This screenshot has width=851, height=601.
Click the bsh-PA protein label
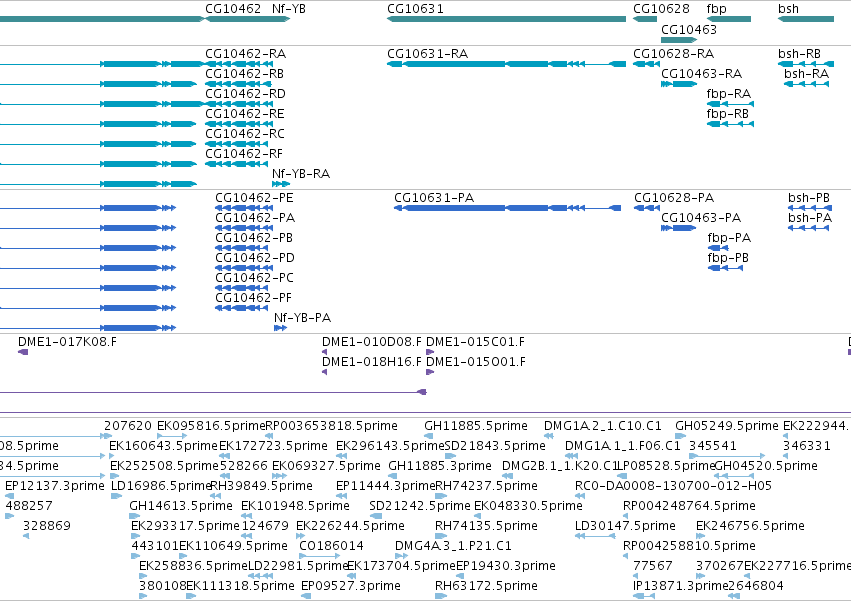(x=810, y=218)
